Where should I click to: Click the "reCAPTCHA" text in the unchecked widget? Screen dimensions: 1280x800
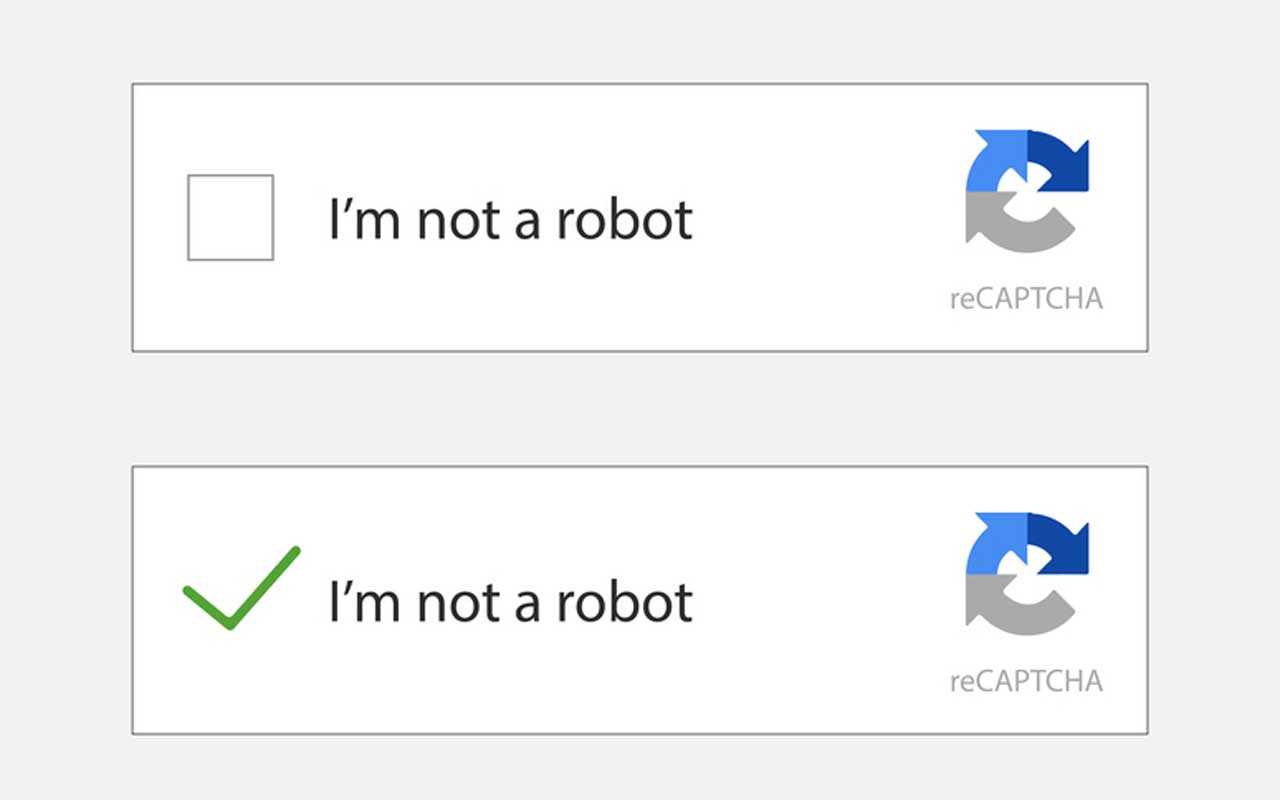tap(1026, 299)
